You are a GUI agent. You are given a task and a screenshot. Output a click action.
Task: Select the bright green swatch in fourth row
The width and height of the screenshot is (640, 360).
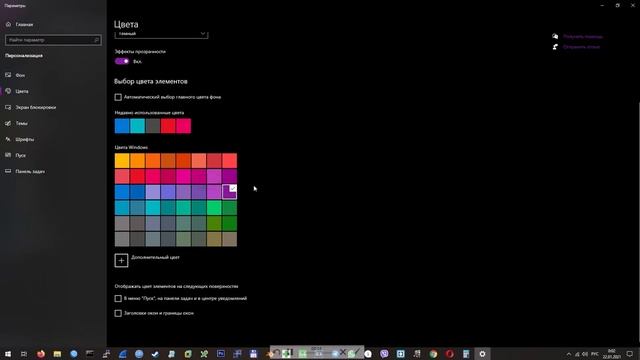(214, 208)
